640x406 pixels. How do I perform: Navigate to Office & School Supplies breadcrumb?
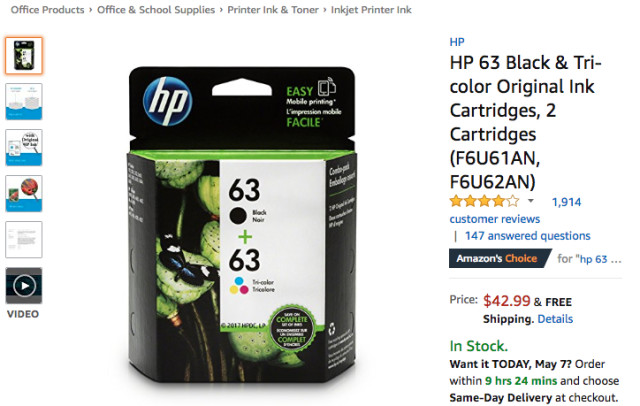click(x=156, y=10)
